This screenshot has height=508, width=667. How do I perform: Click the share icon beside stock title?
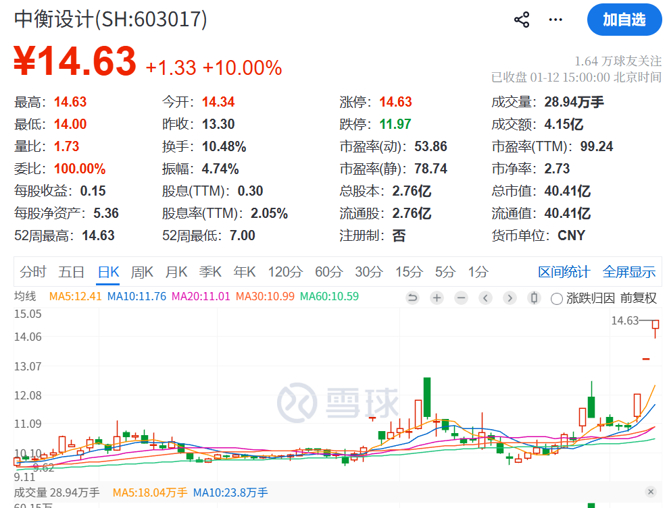click(522, 20)
